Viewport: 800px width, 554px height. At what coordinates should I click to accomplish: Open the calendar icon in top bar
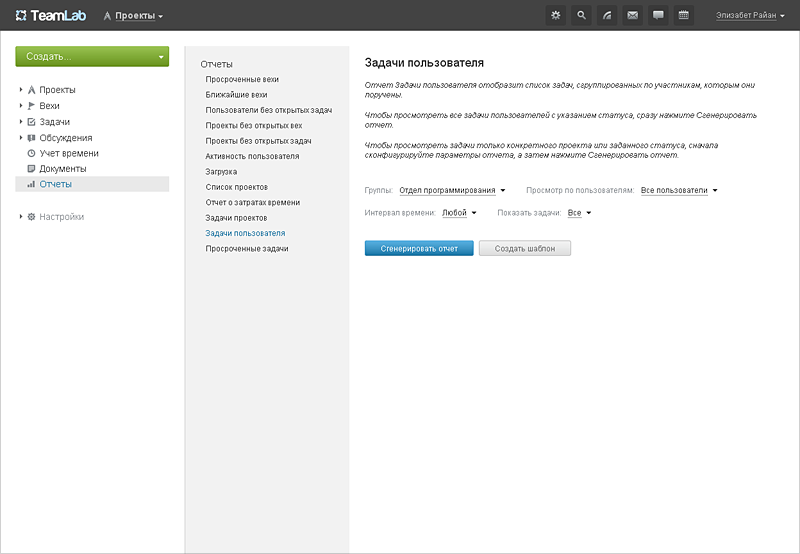(684, 15)
